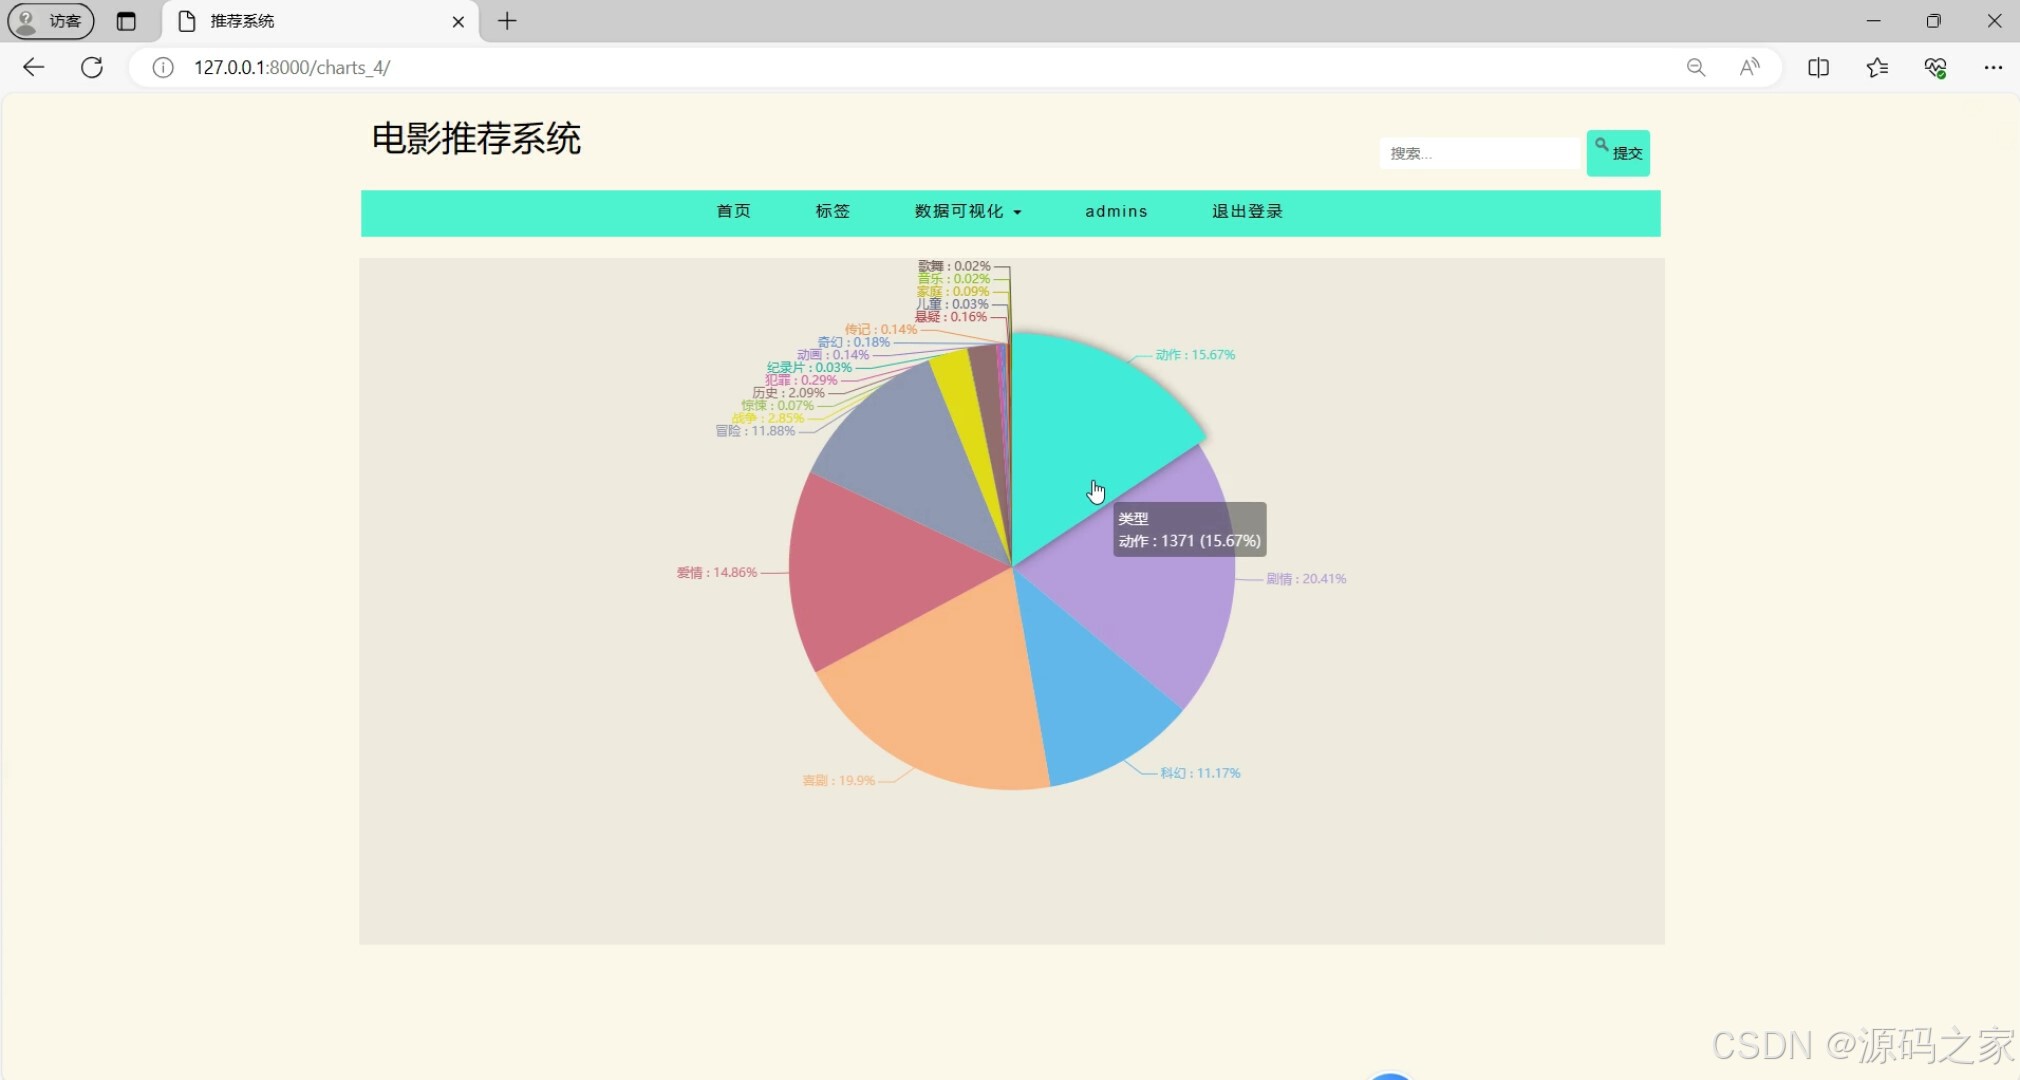Open the browser settings ellipsis menu

(x=1993, y=67)
